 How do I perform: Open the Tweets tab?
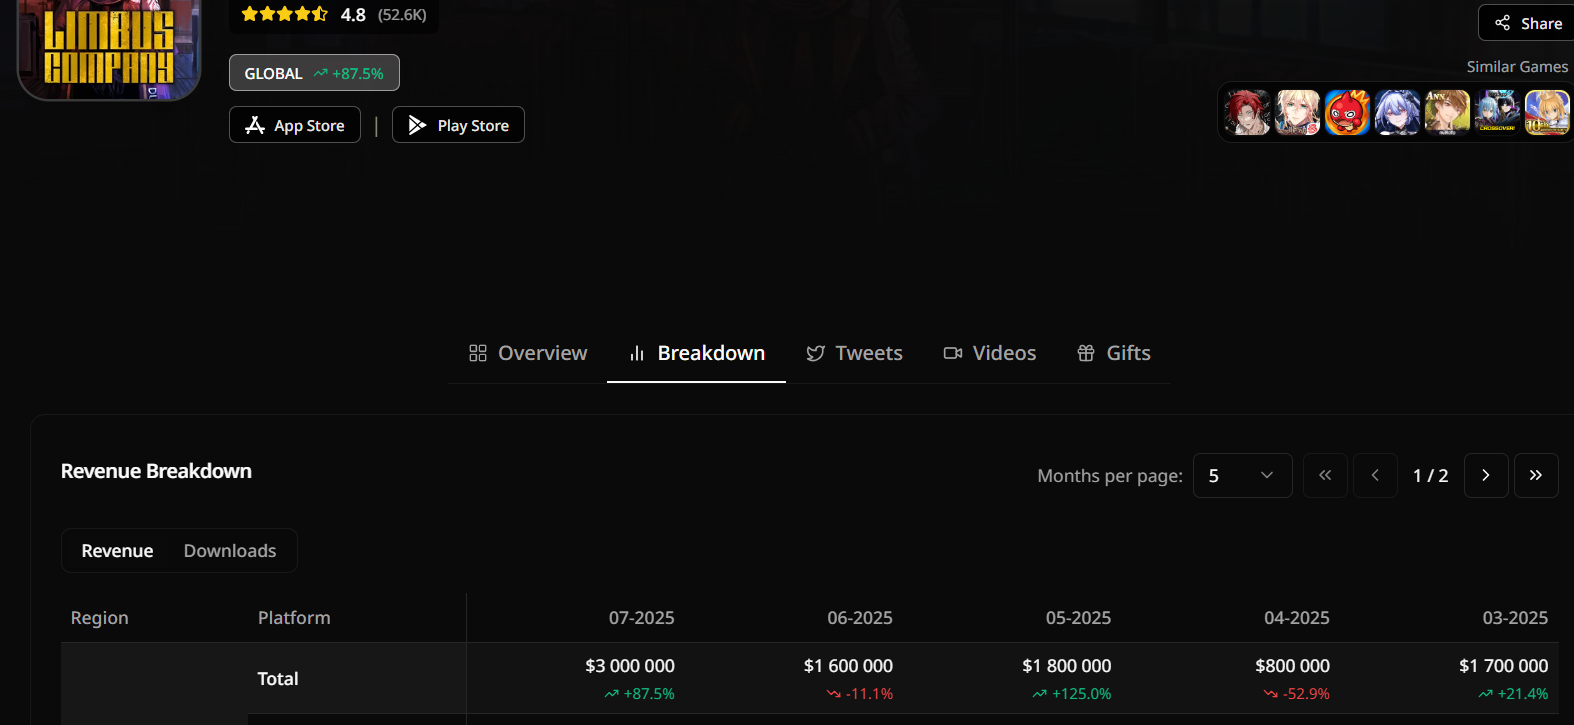pos(854,353)
